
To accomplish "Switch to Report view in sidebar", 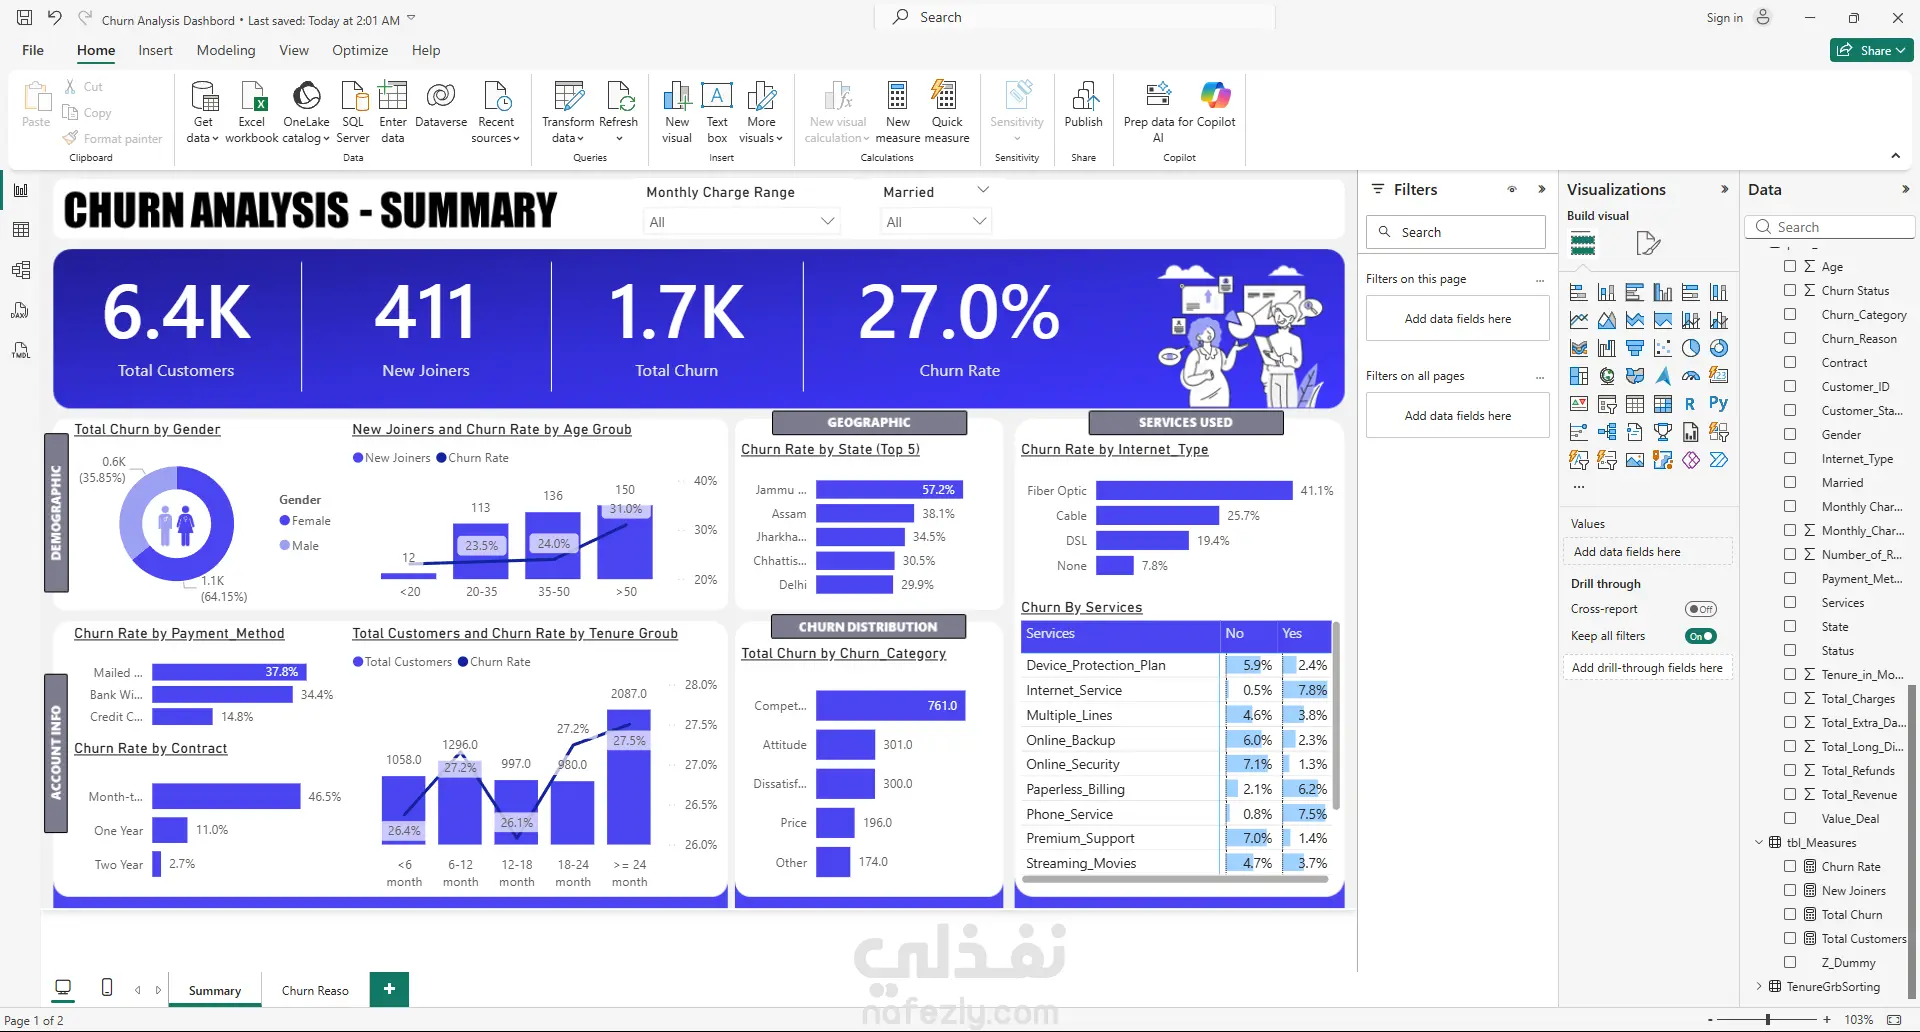I will [x=21, y=190].
